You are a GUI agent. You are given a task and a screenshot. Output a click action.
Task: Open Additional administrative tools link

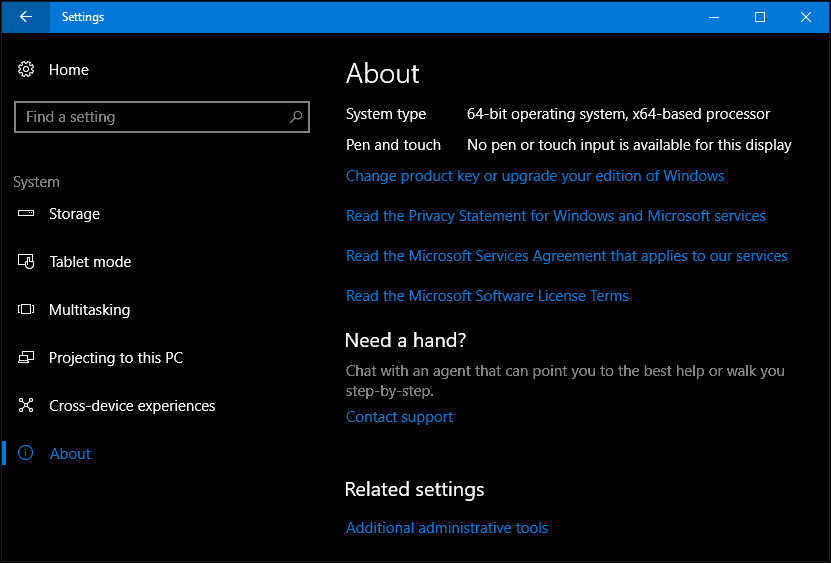(x=447, y=528)
